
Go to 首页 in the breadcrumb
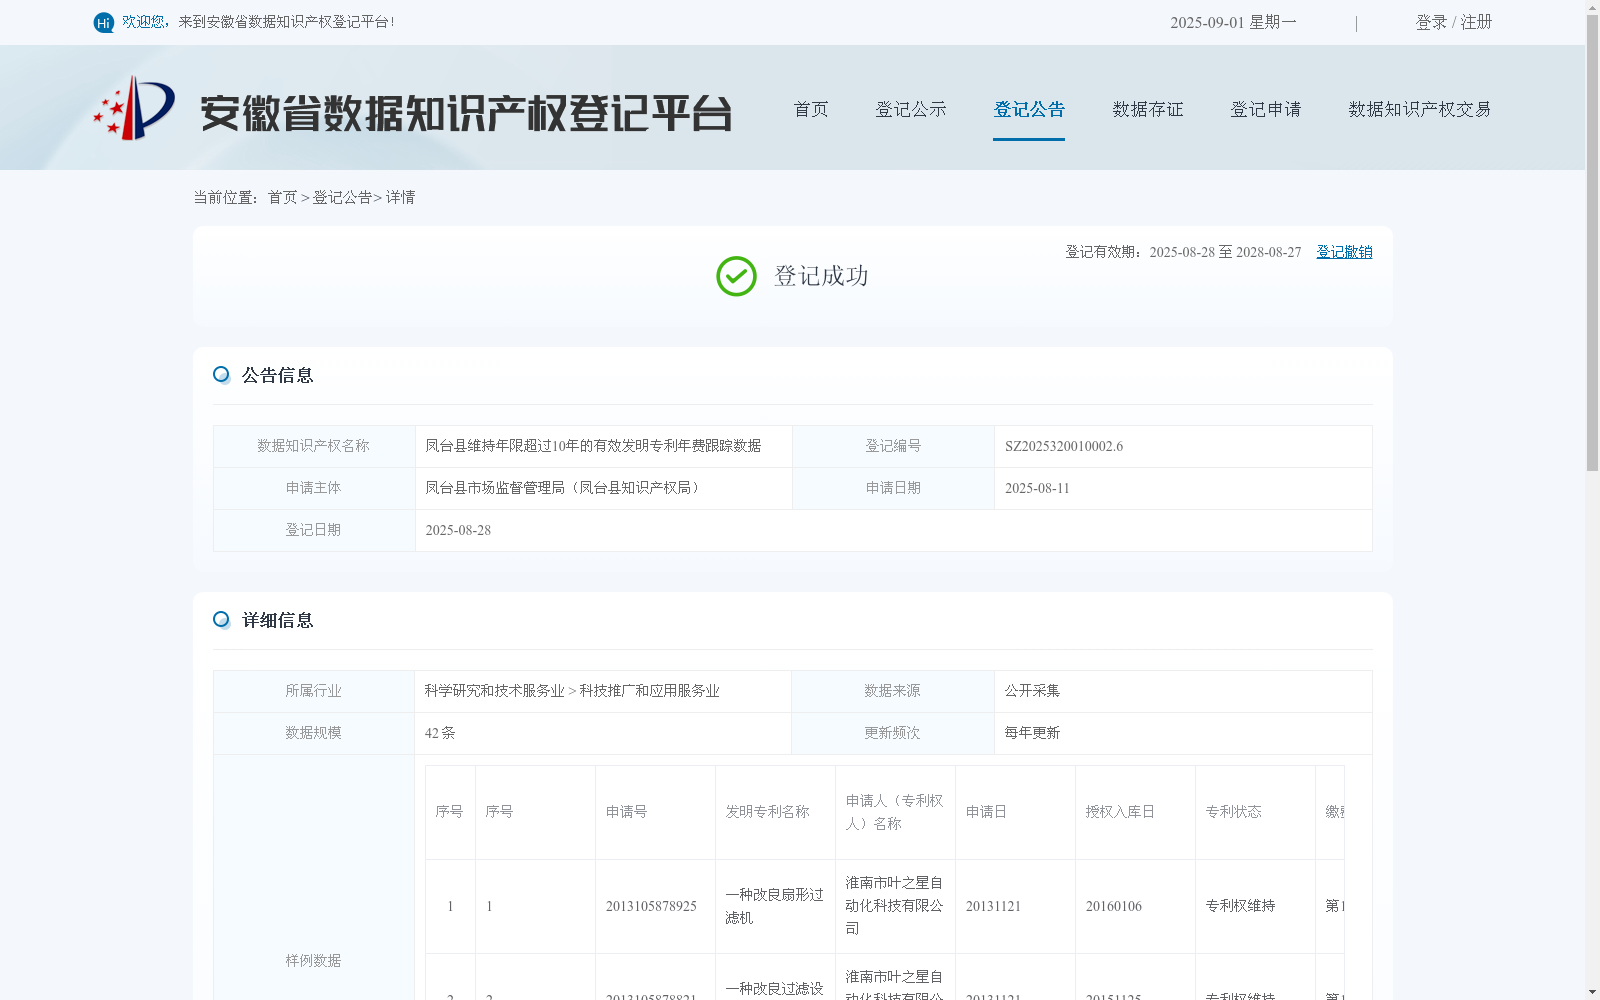pyautogui.click(x=282, y=197)
